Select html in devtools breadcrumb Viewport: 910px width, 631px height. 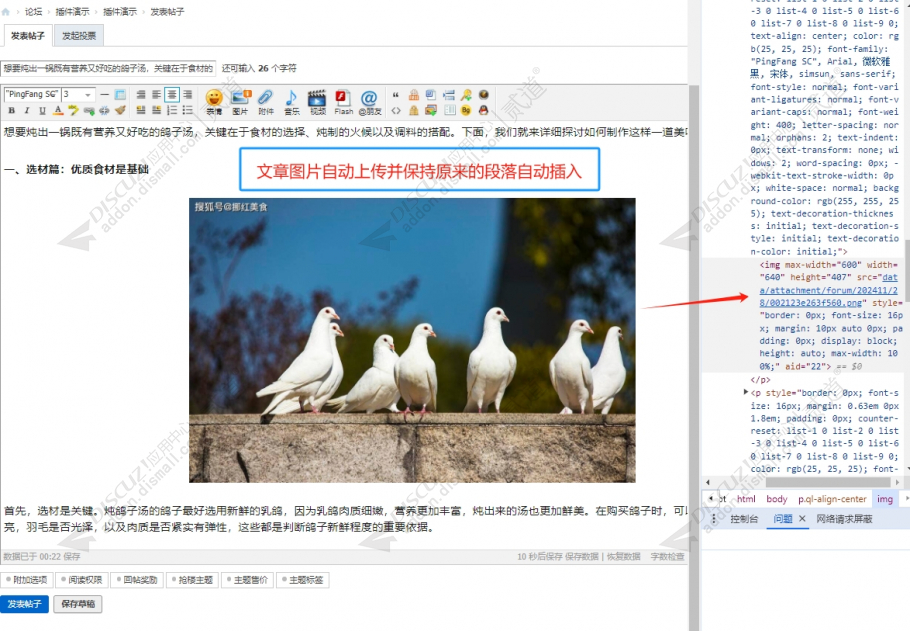click(746, 499)
